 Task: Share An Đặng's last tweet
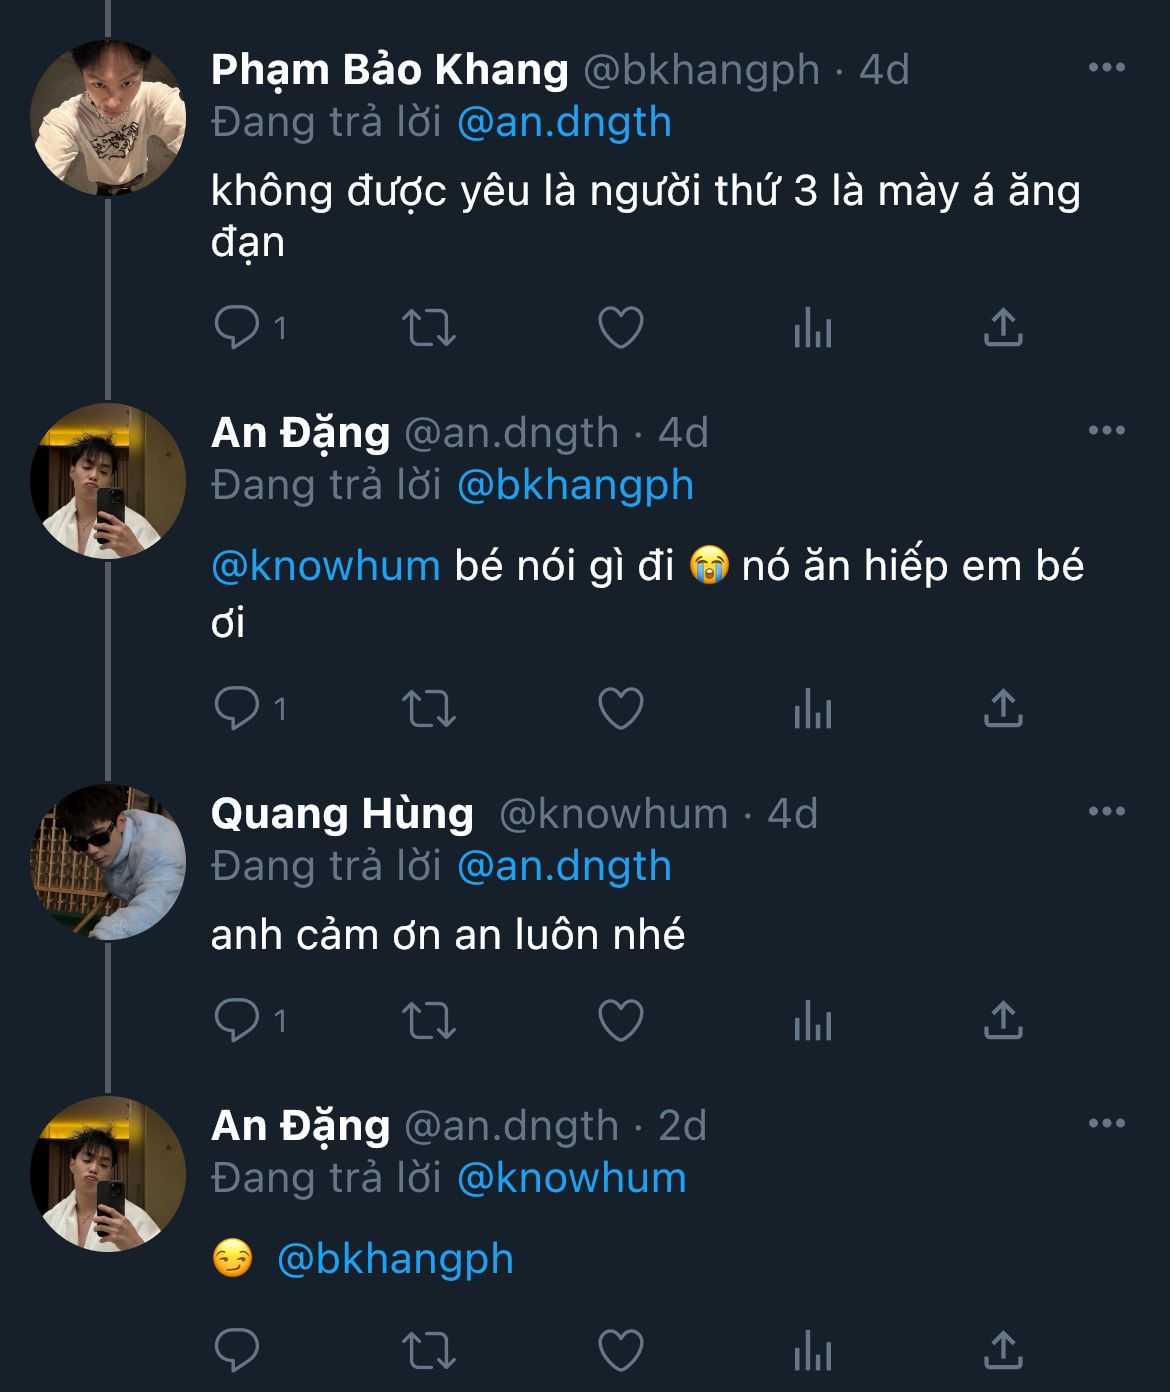pos(1002,1351)
